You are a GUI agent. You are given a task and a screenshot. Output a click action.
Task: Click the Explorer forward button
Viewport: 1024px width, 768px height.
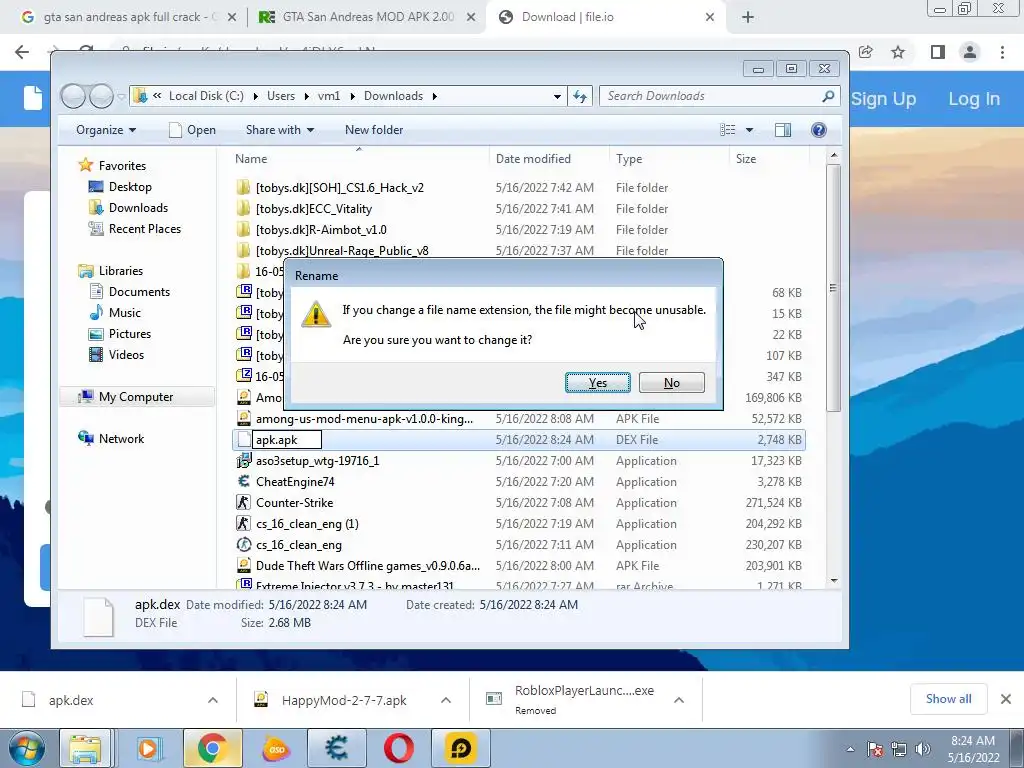pyautogui.click(x=101, y=96)
